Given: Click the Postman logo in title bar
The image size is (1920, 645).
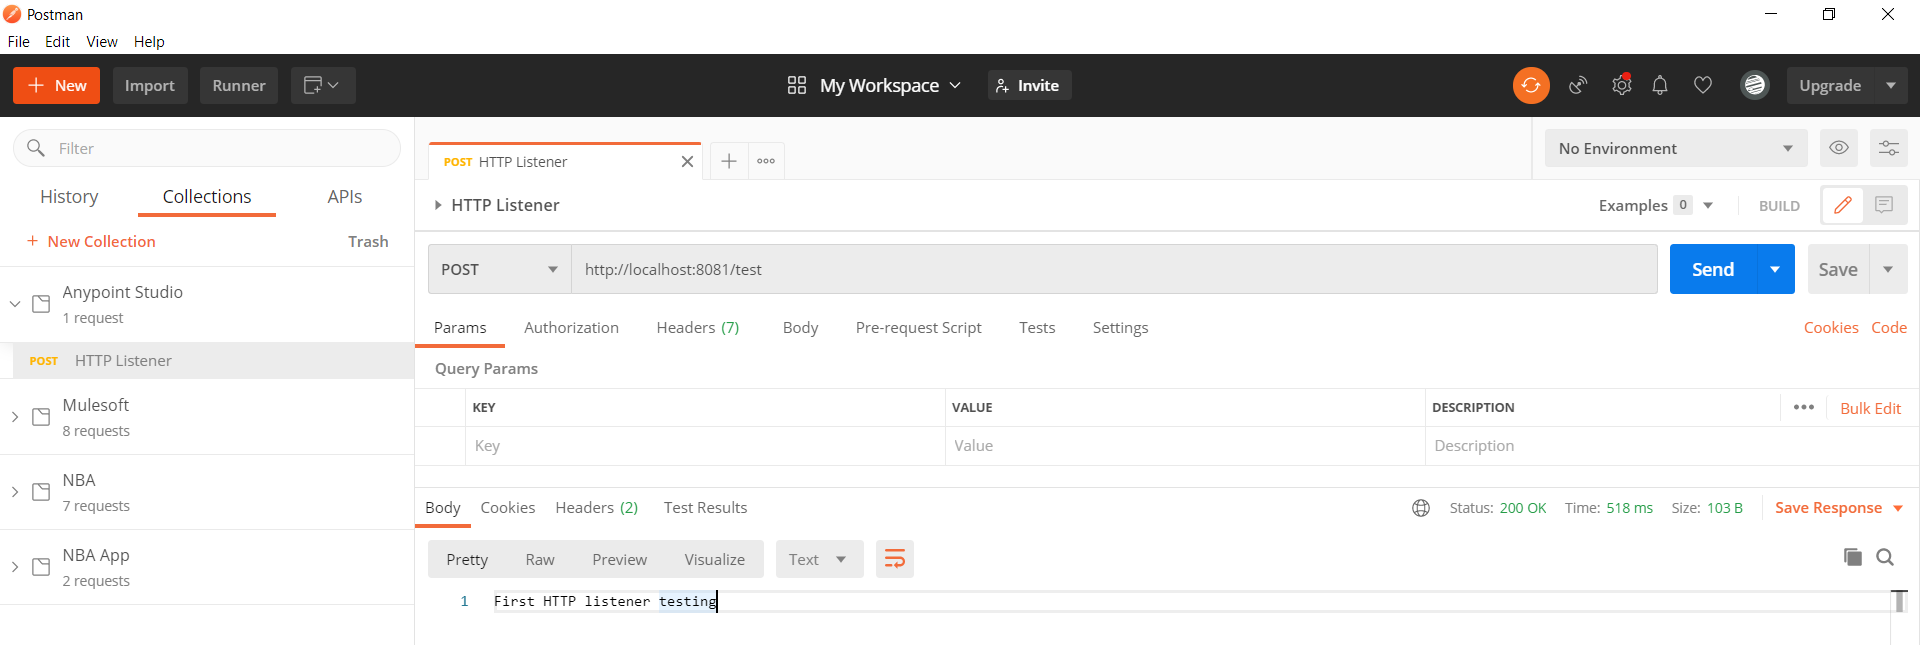Looking at the screenshot, I should click(12, 14).
